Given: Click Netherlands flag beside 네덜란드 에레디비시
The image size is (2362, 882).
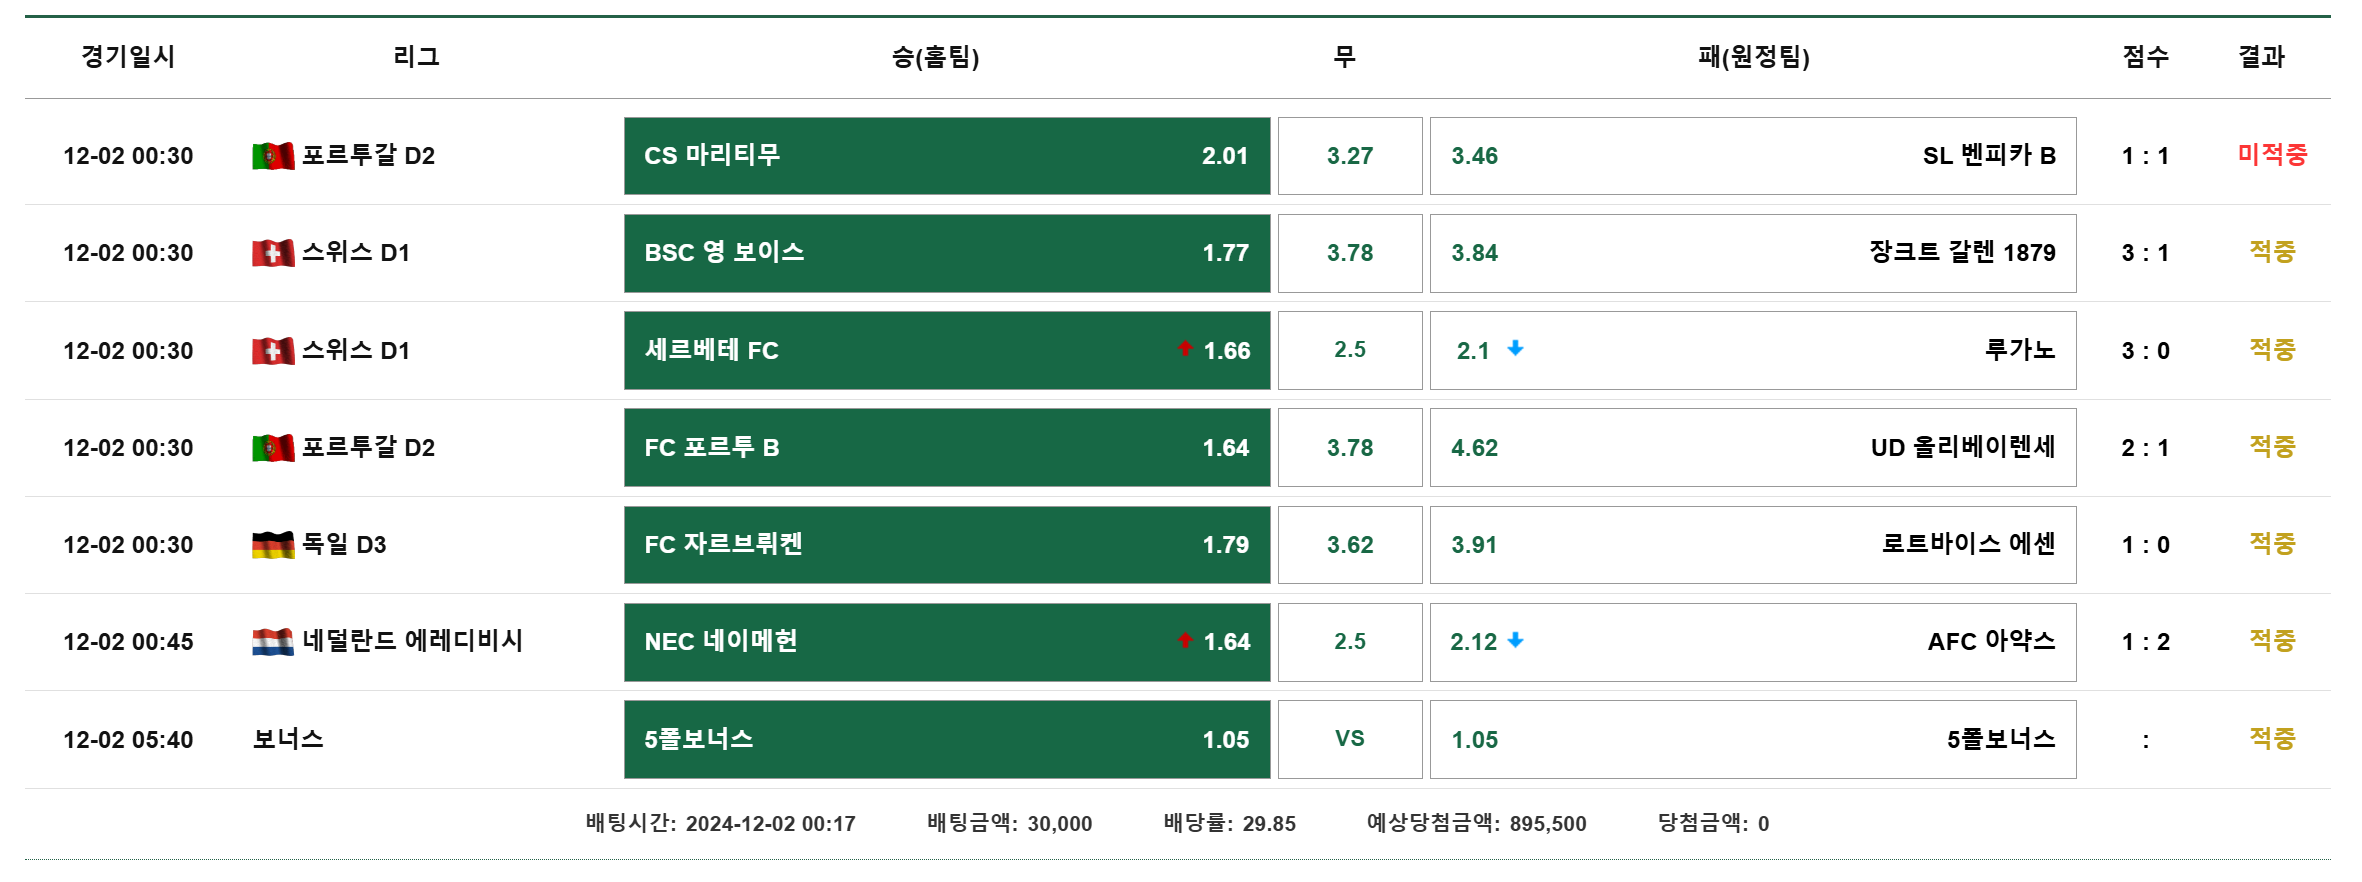Looking at the screenshot, I should point(273,642).
